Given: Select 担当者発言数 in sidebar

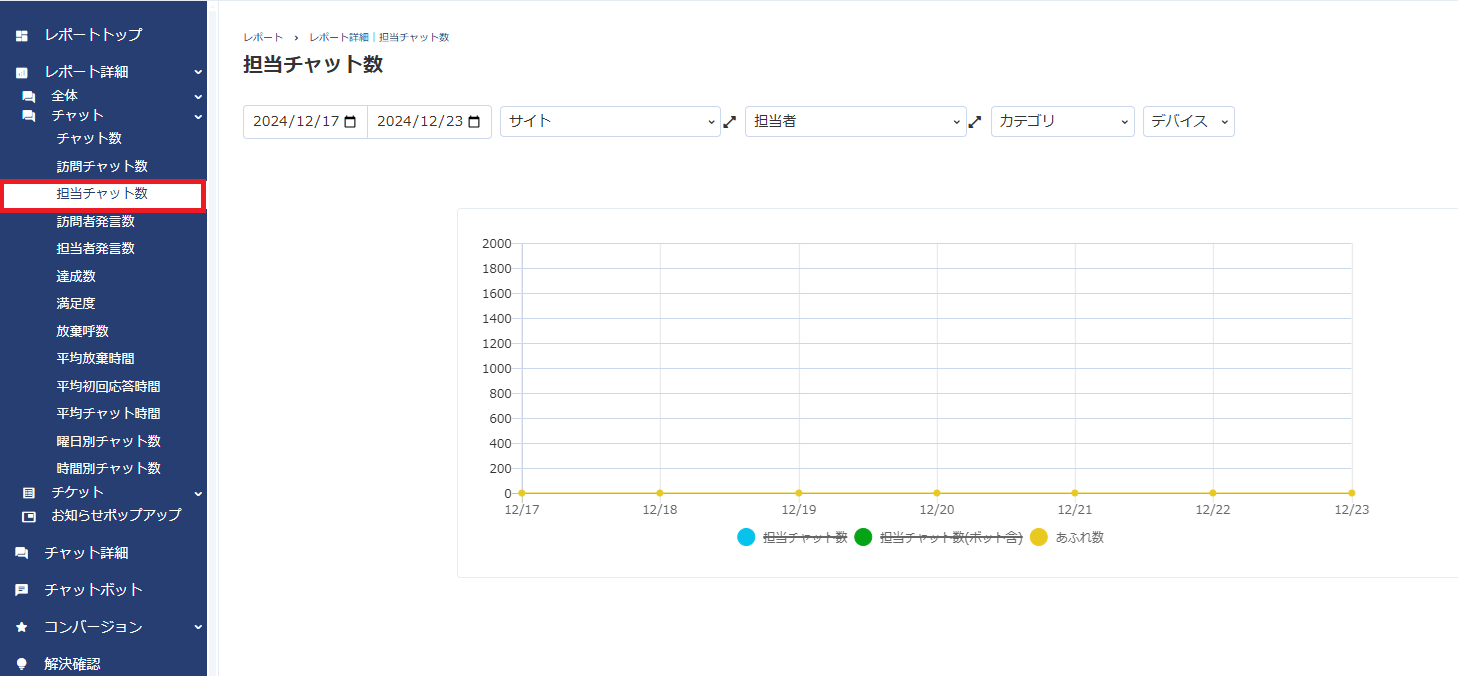Looking at the screenshot, I should [x=95, y=248].
